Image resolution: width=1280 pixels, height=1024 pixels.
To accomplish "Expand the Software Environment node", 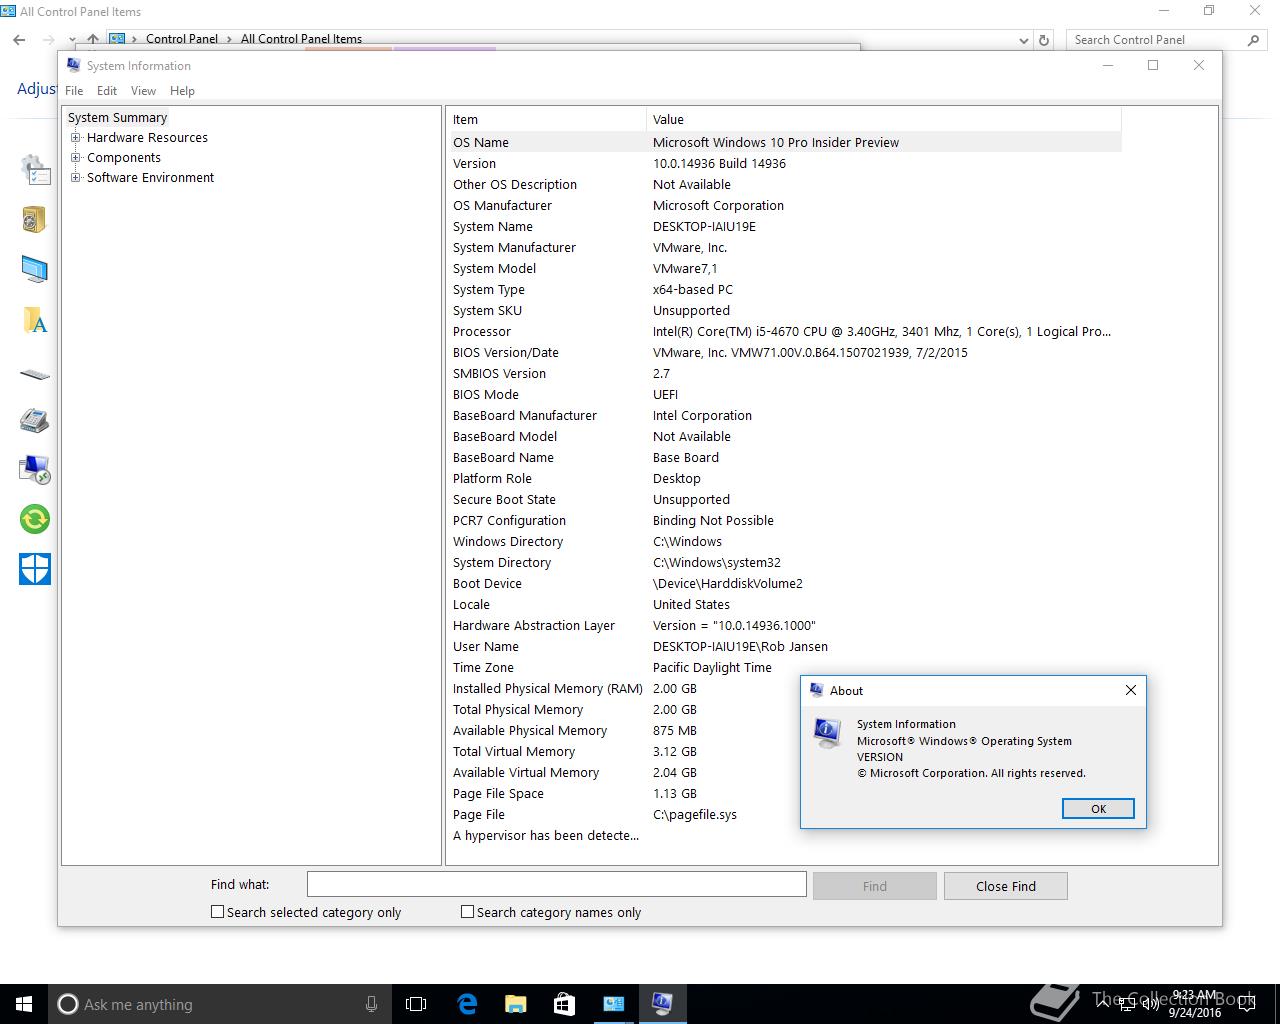I will [75, 178].
